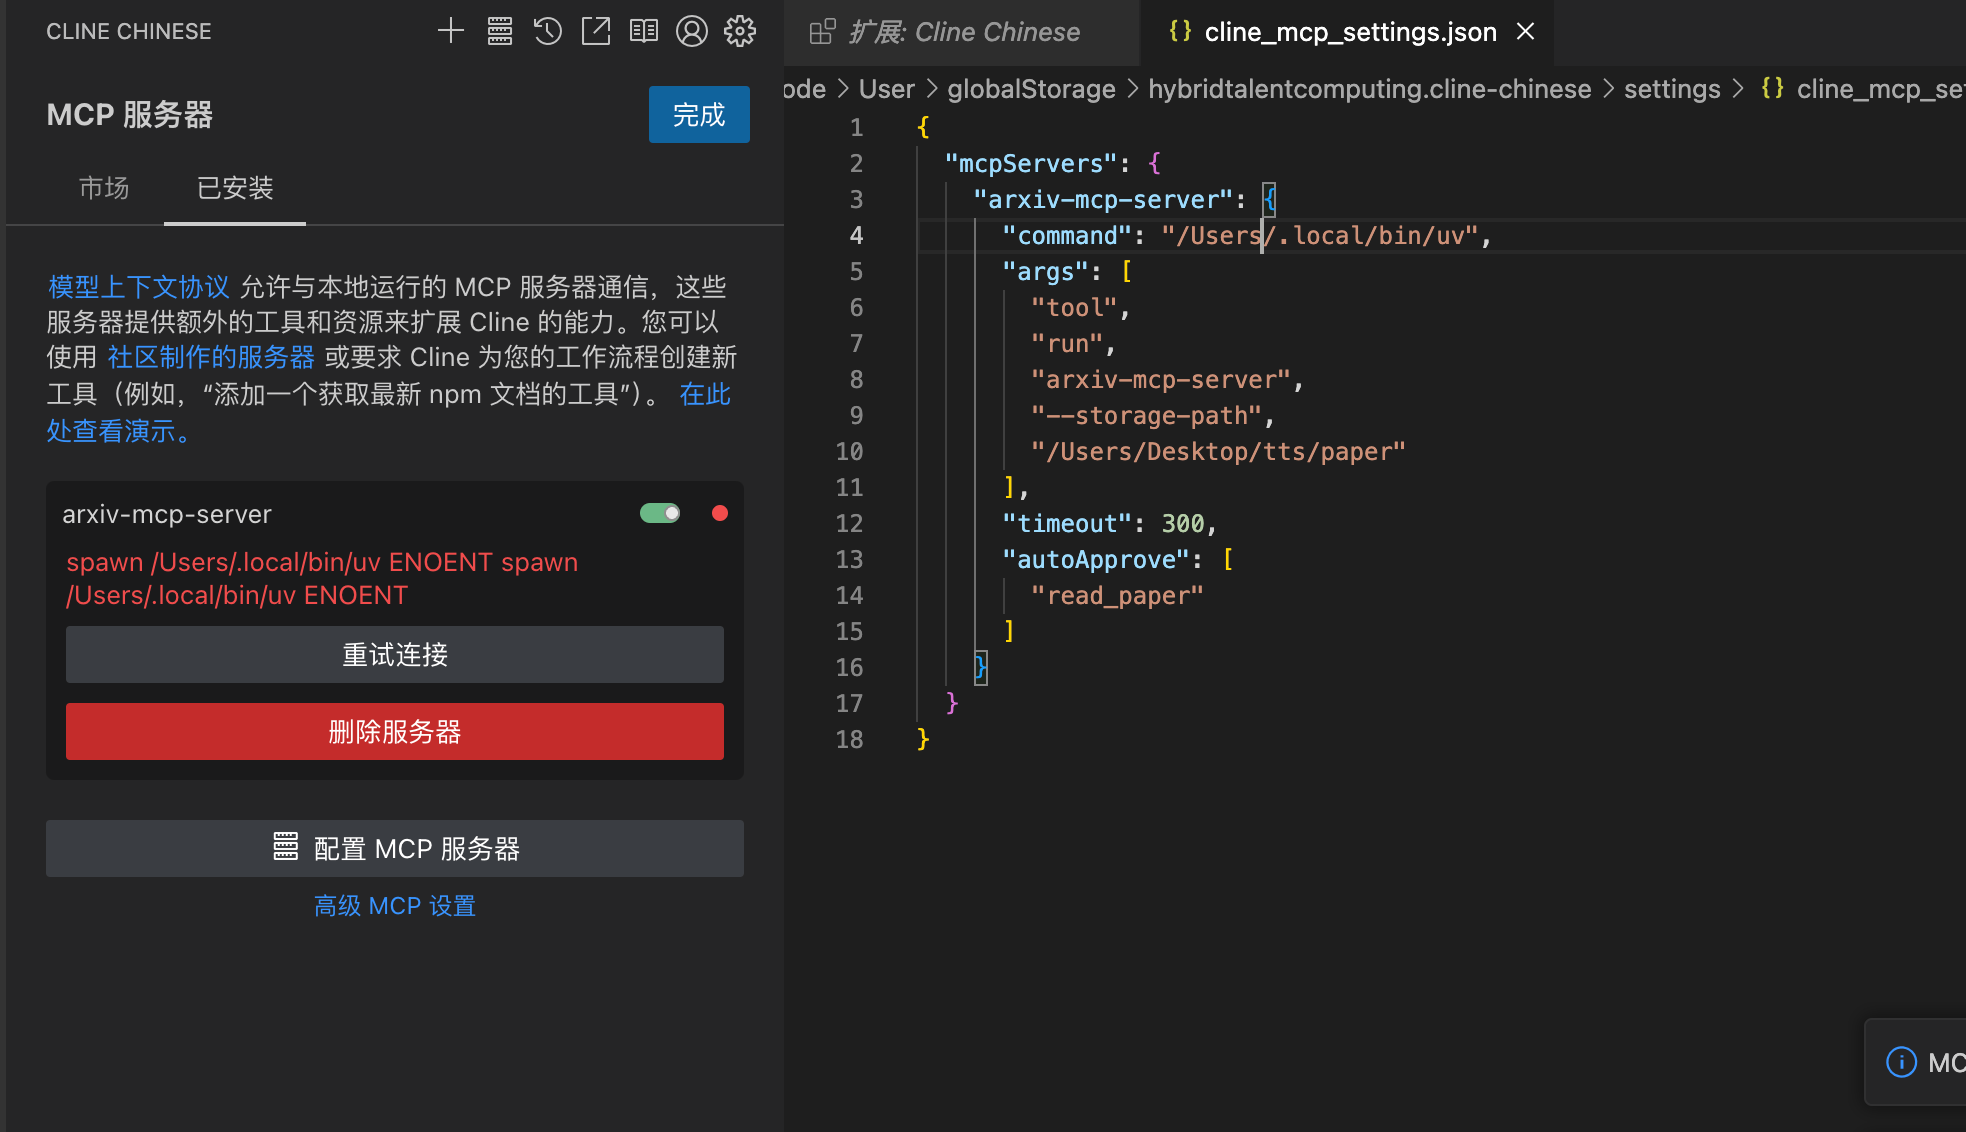Image resolution: width=1966 pixels, height=1132 pixels.
Task: Select the 扩展: Cline Chinese editor tab
Action: click(x=963, y=32)
